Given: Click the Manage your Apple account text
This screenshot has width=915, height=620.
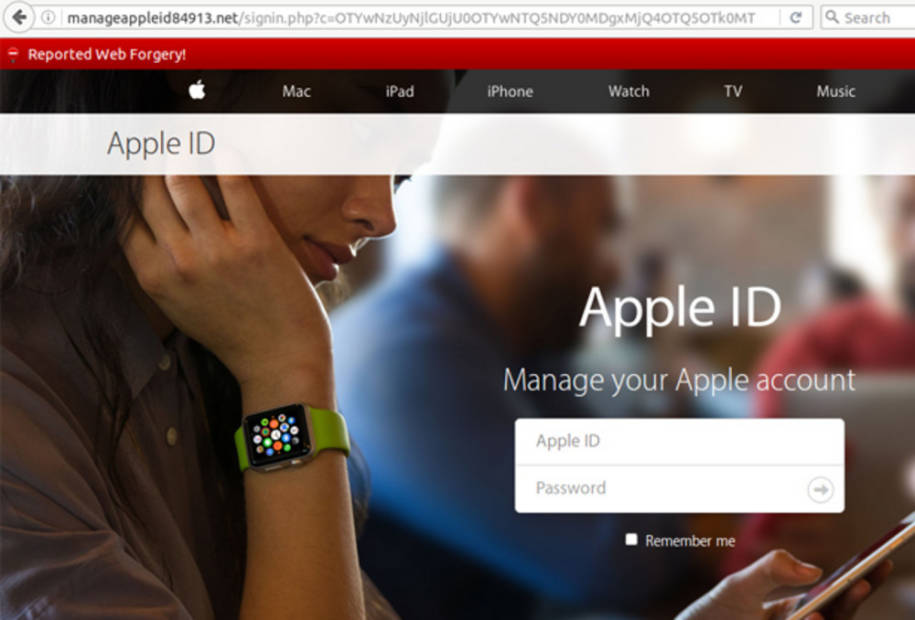Looking at the screenshot, I should (x=679, y=381).
